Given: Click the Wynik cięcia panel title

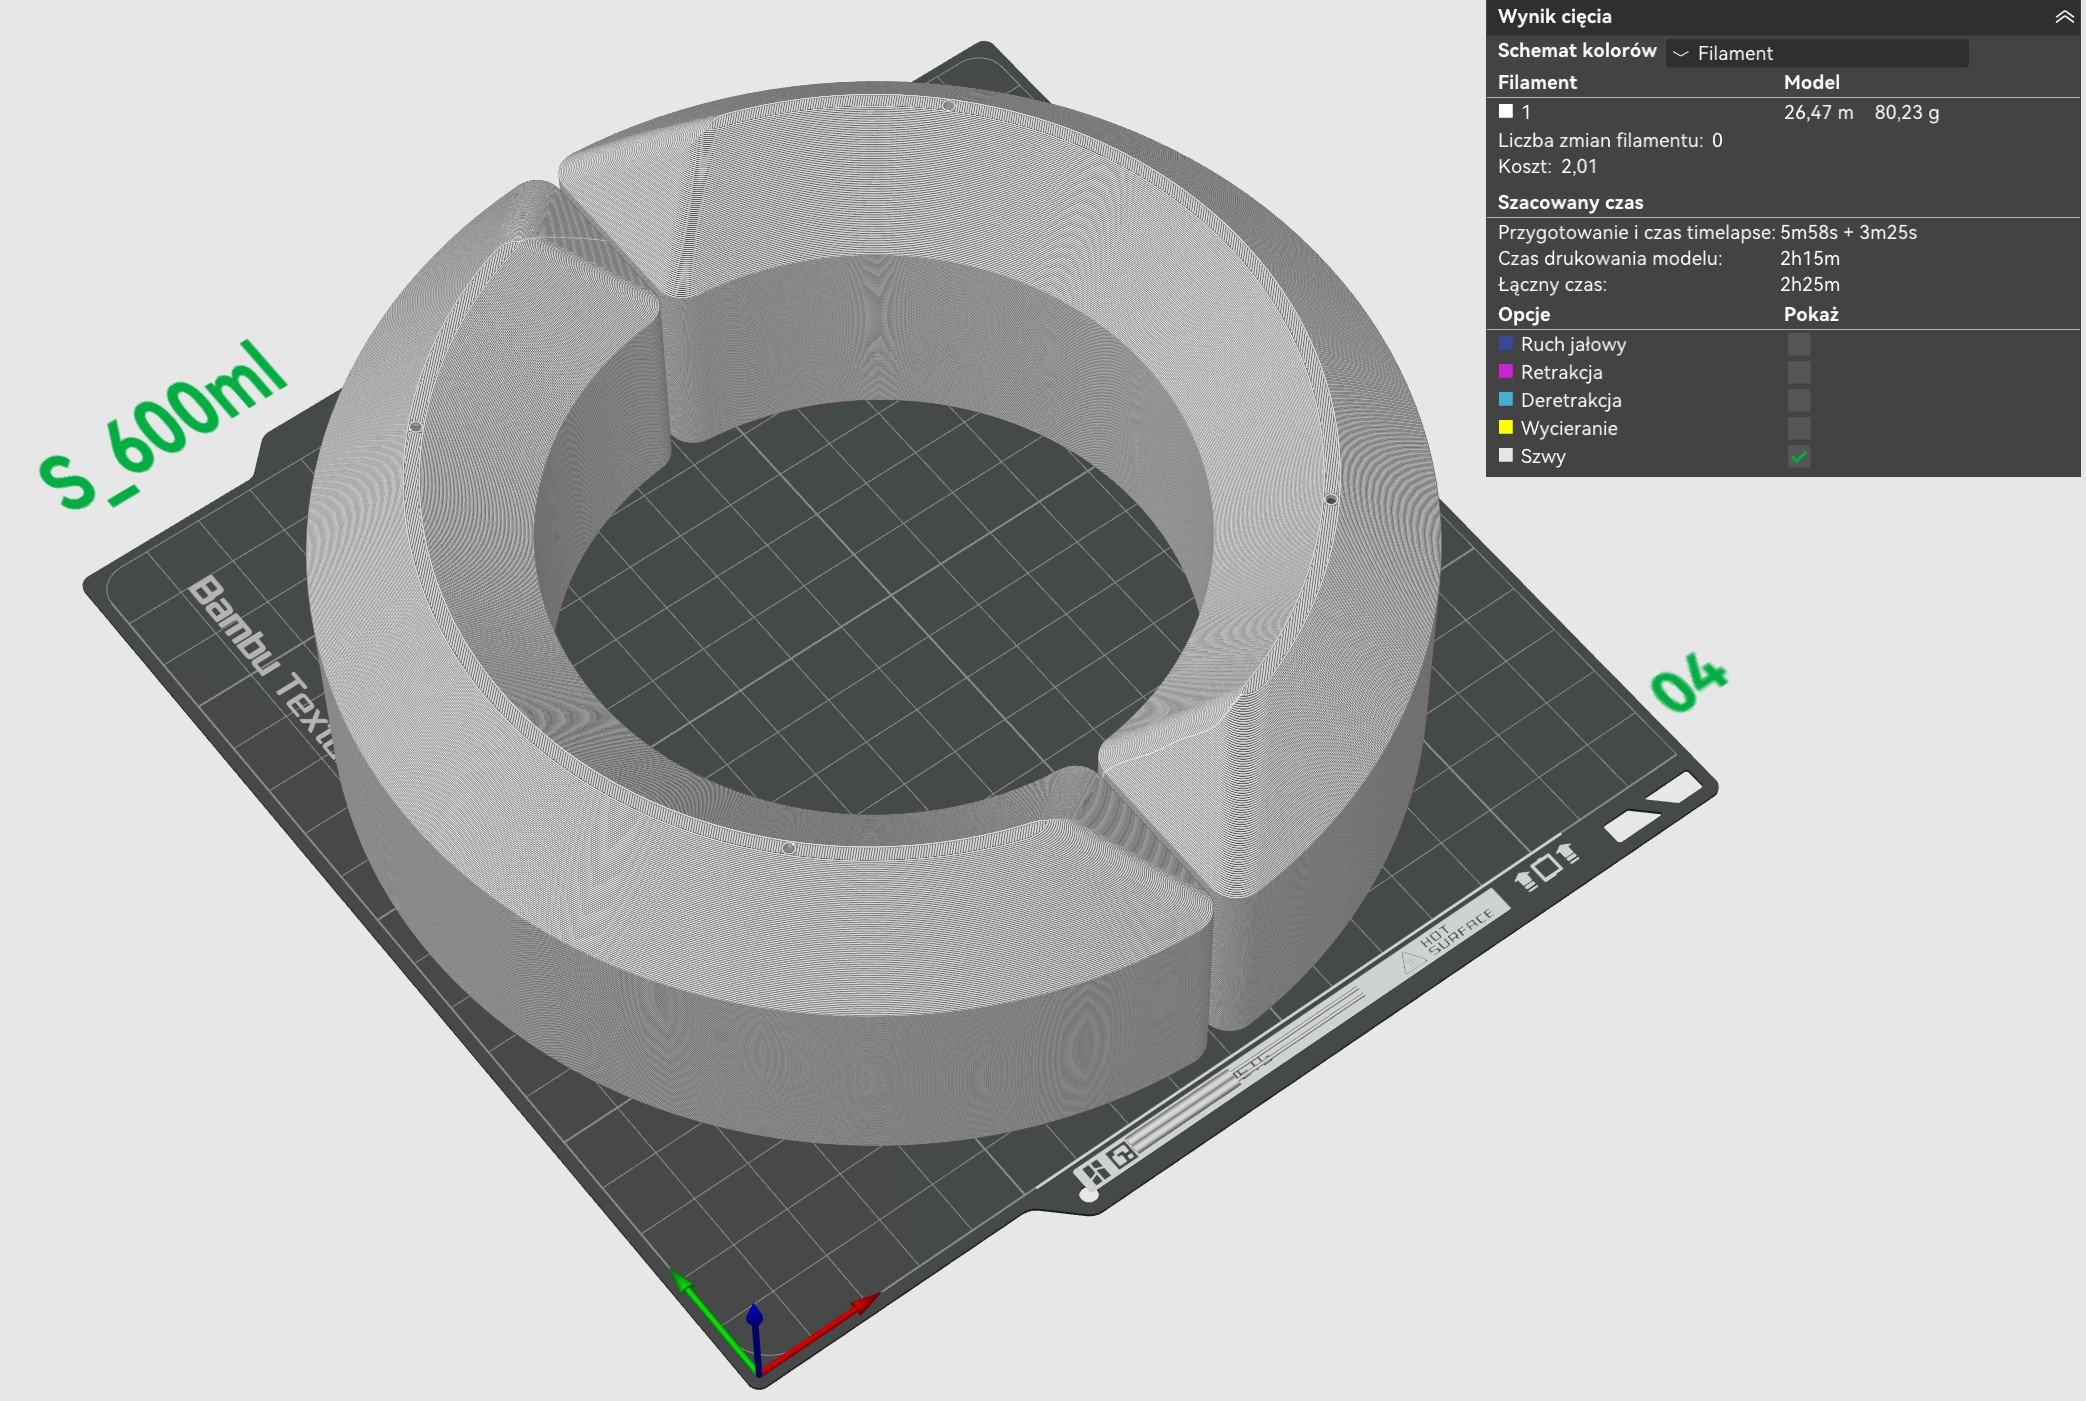Looking at the screenshot, I should coord(1554,17).
